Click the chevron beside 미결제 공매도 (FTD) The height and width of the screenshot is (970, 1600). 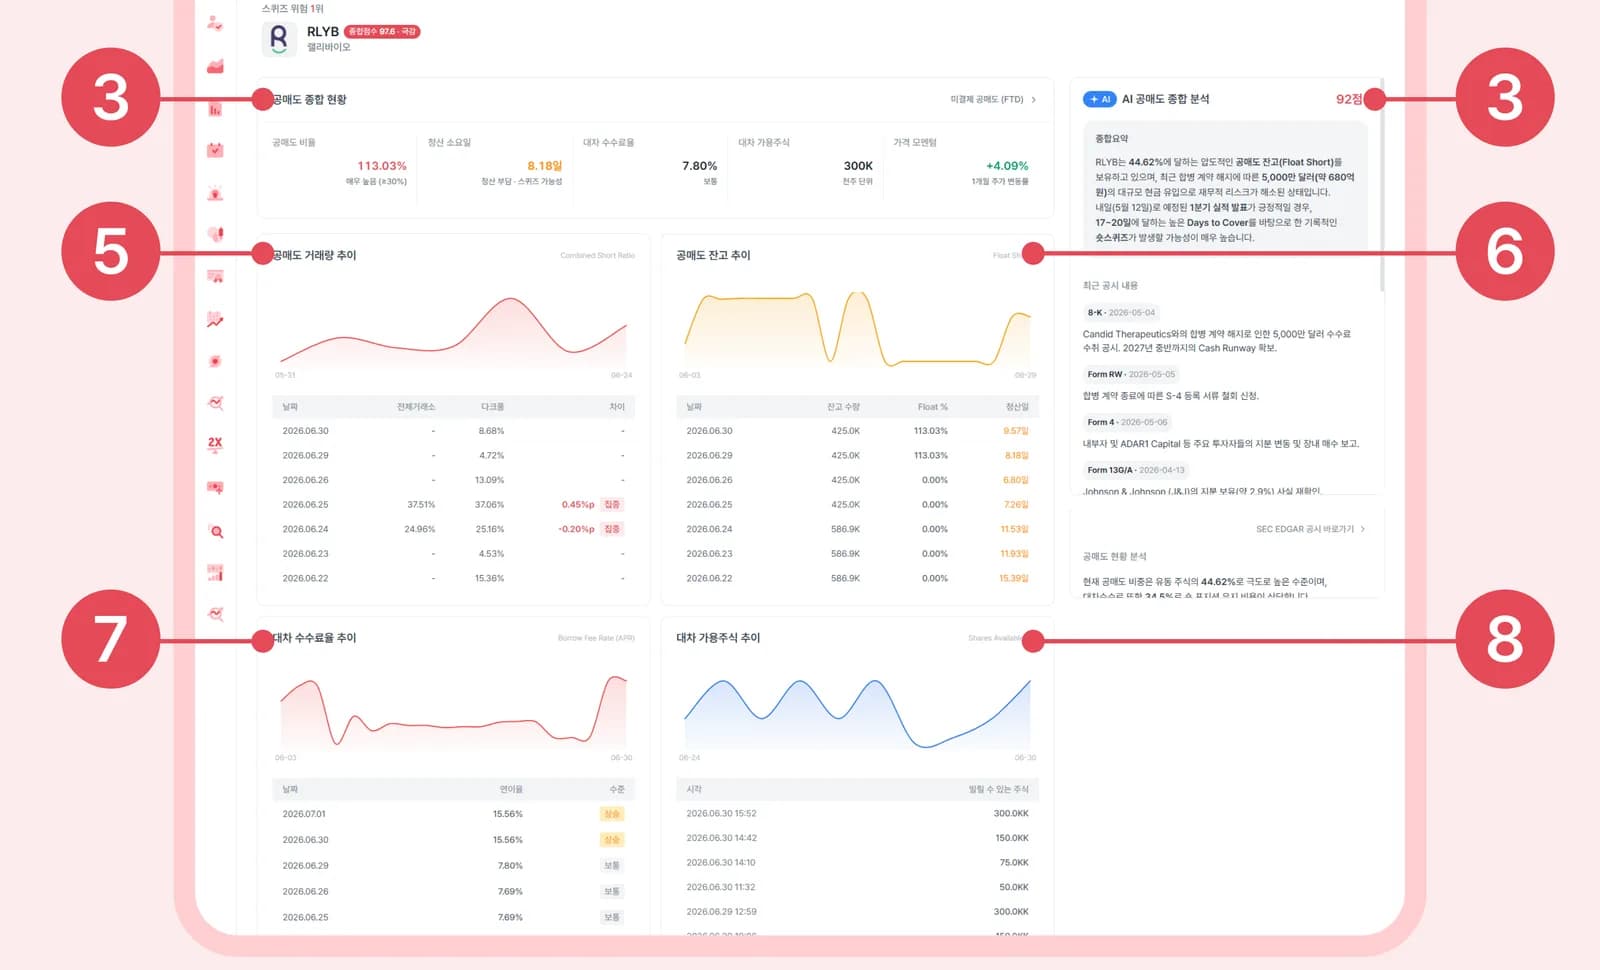click(1034, 99)
